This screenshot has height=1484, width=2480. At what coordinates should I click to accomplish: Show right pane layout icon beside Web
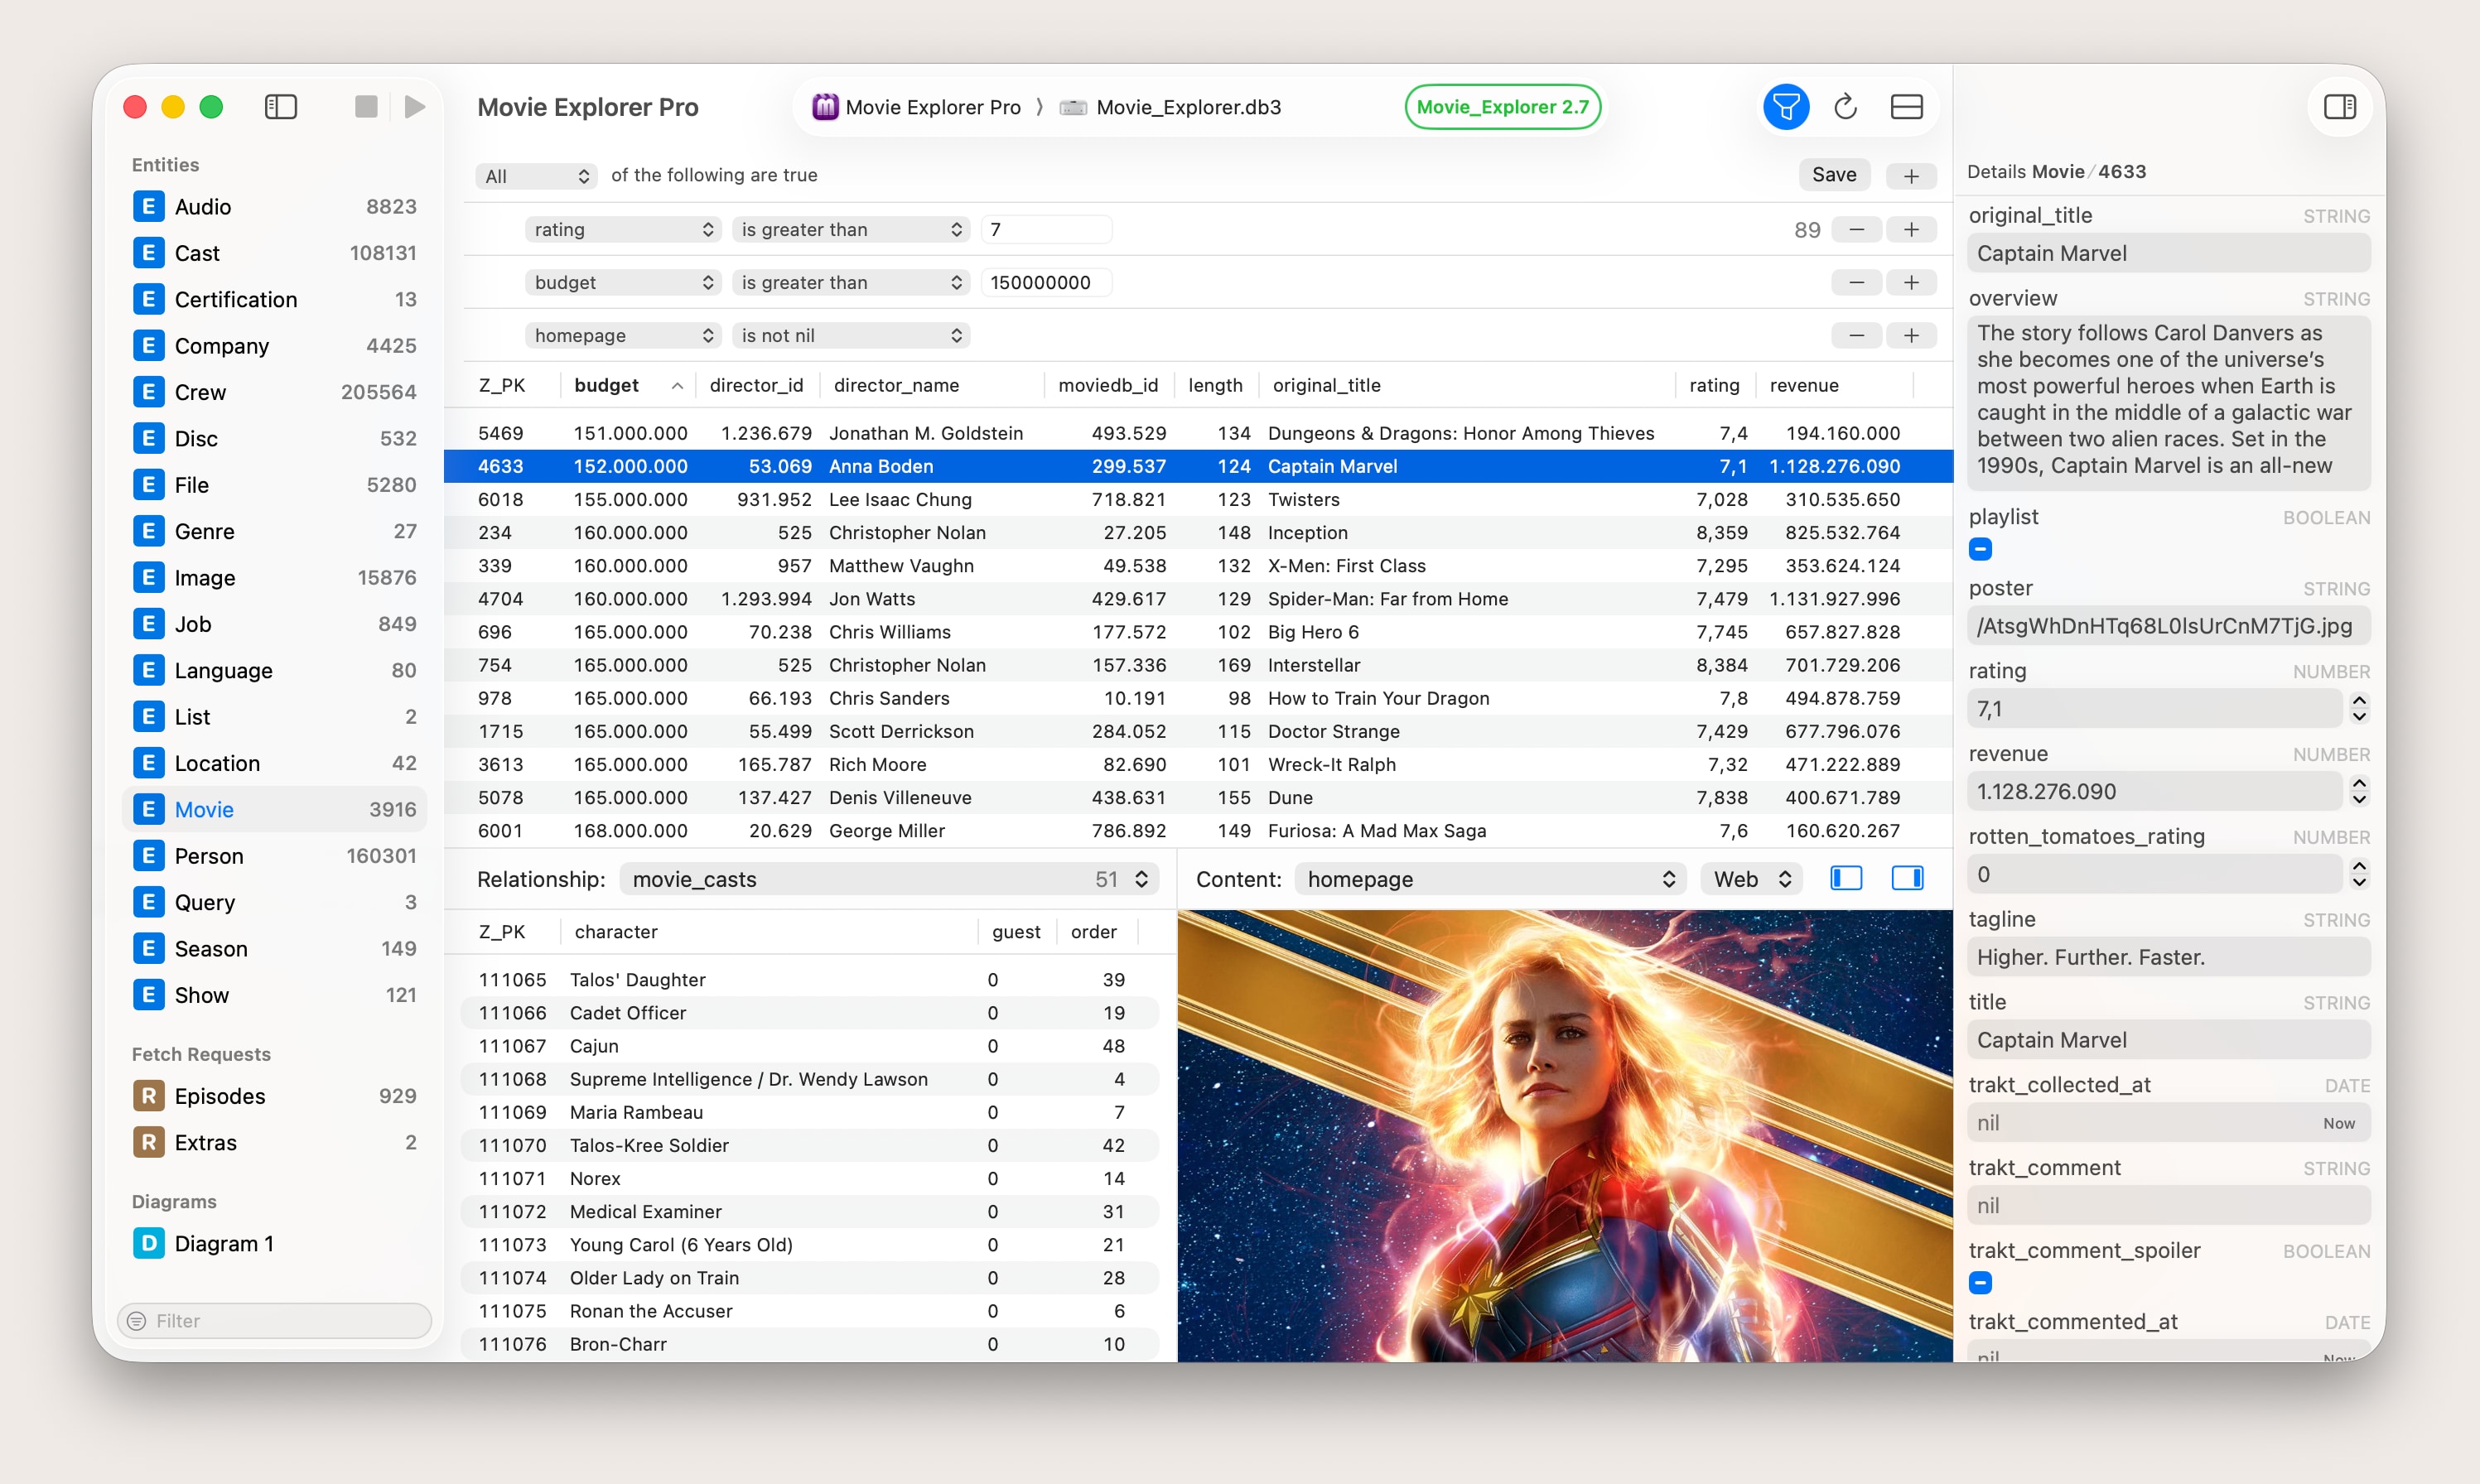tap(1907, 879)
